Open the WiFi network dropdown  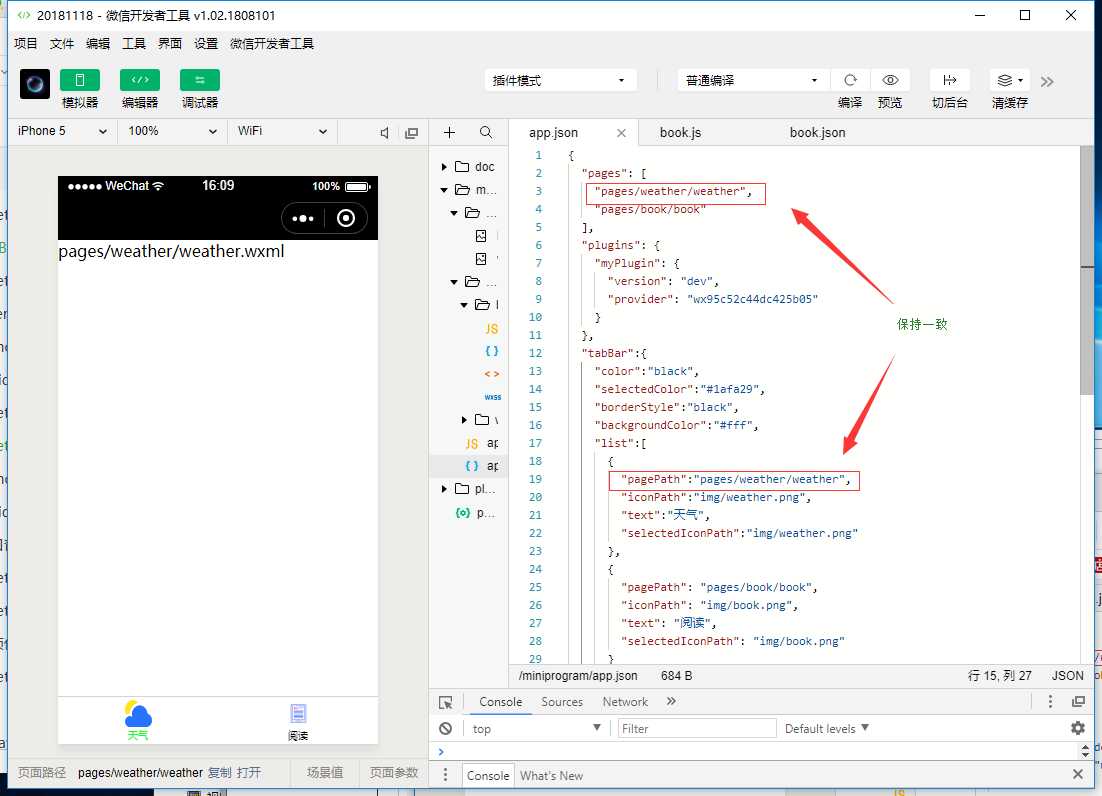(x=282, y=131)
